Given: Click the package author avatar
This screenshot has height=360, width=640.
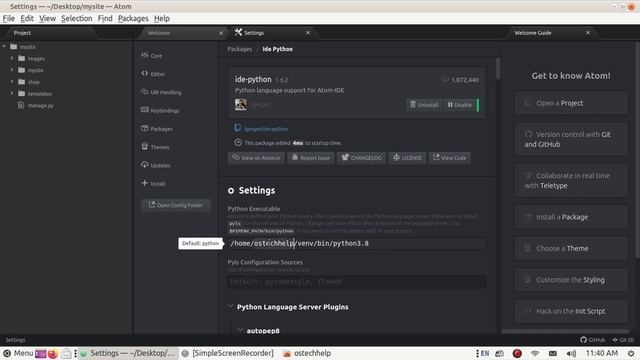Looking at the screenshot, I should 241,104.
